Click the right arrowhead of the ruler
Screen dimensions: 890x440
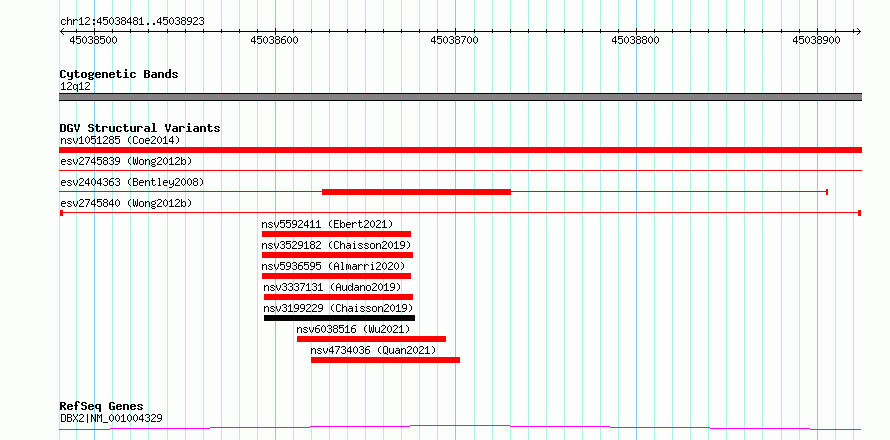(x=858, y=32)
